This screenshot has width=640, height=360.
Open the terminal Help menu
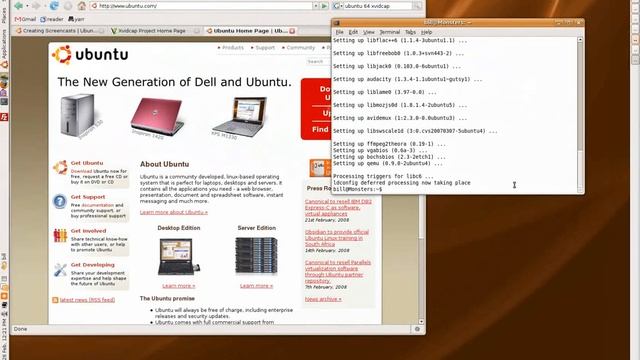427,32
